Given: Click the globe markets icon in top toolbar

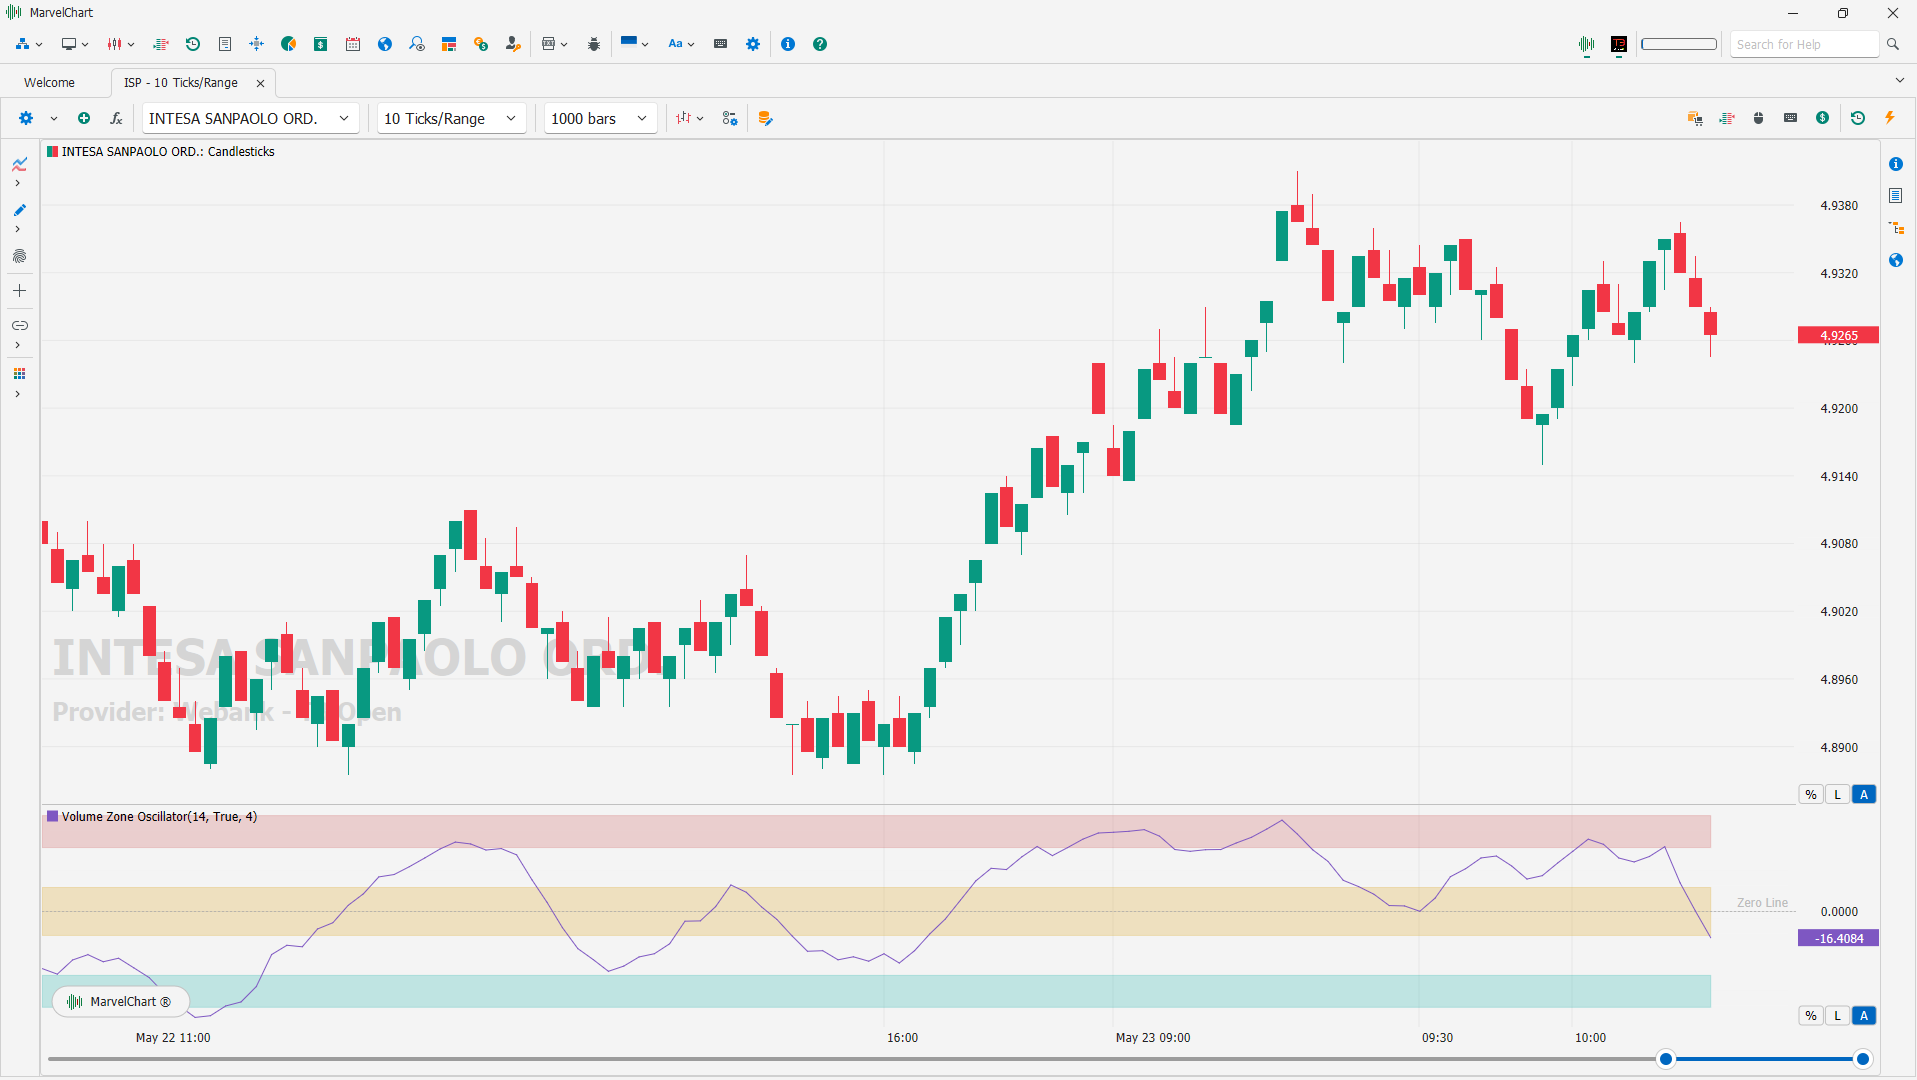Looking at the screenshot, I should tap(385, 44).
